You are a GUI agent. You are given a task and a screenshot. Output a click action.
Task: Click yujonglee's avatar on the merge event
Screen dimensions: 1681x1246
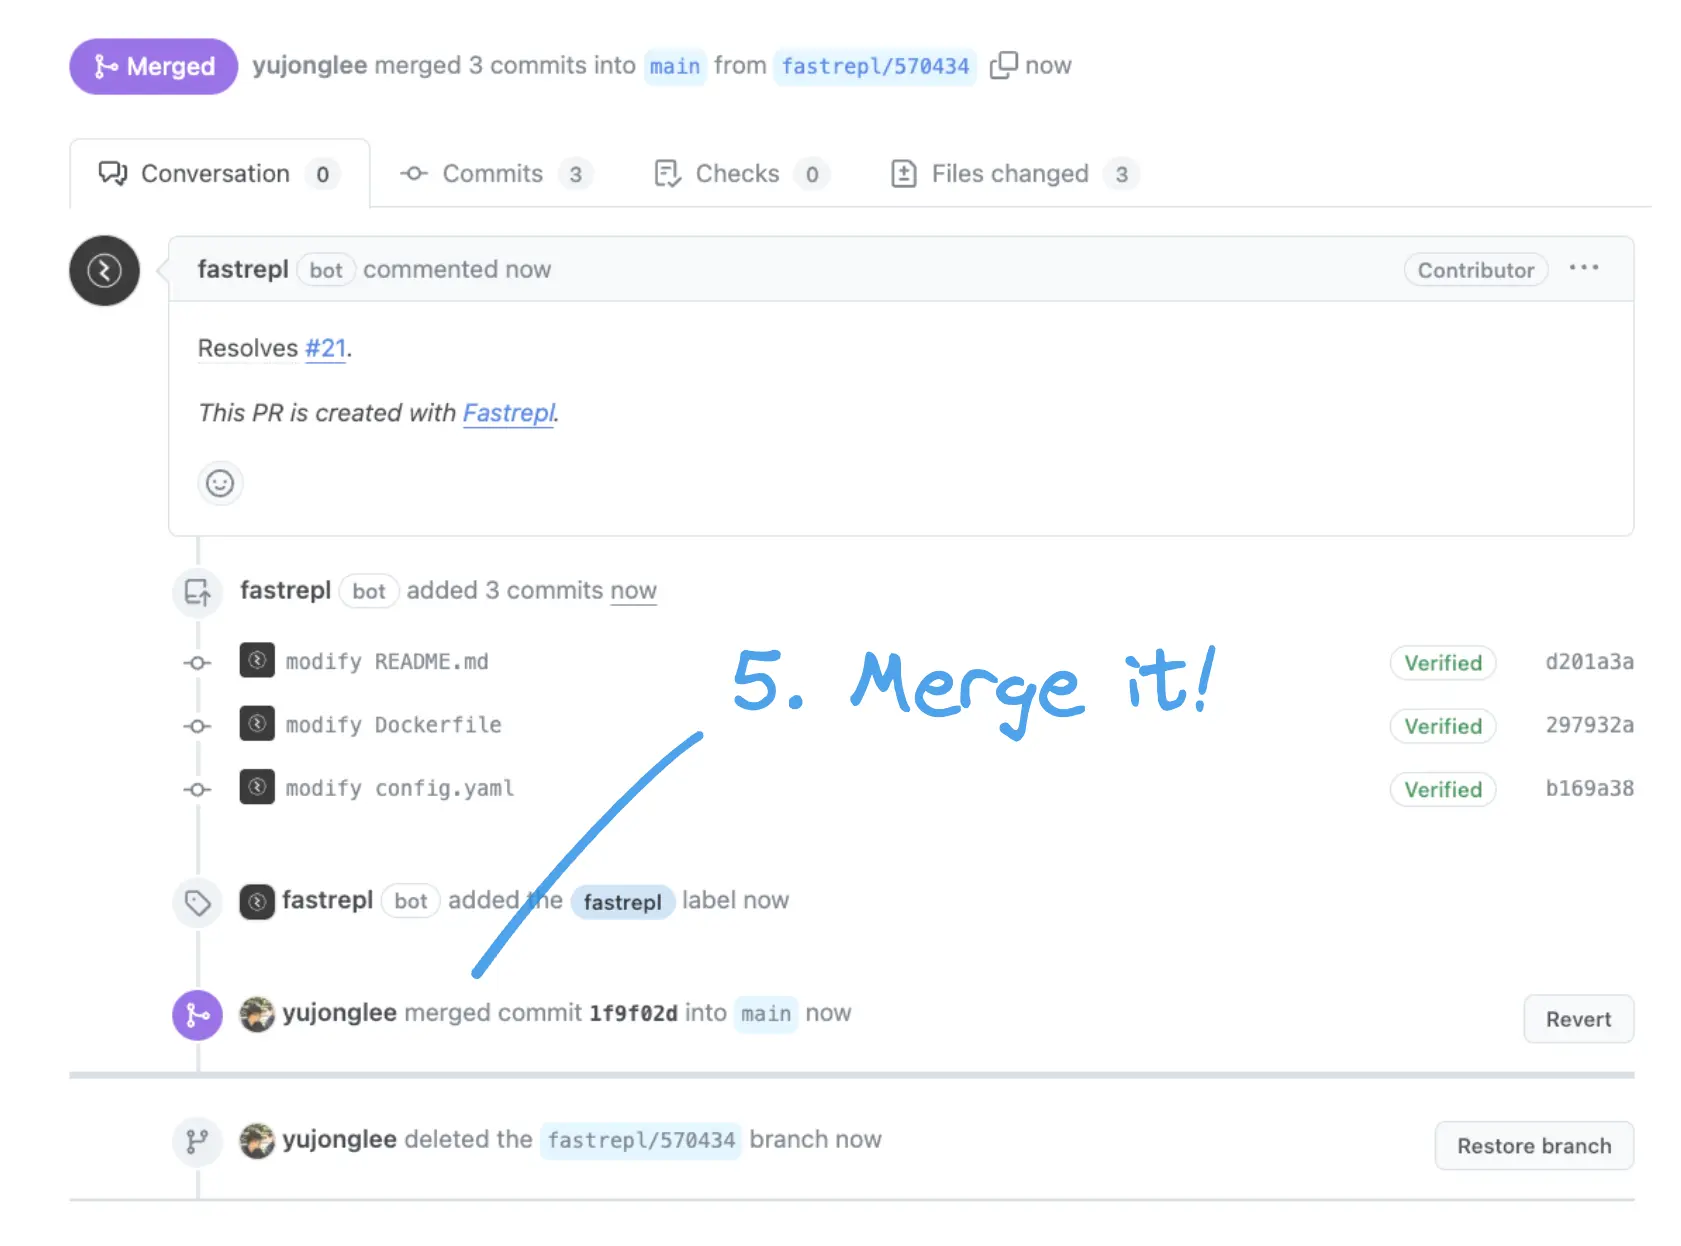257,1013
